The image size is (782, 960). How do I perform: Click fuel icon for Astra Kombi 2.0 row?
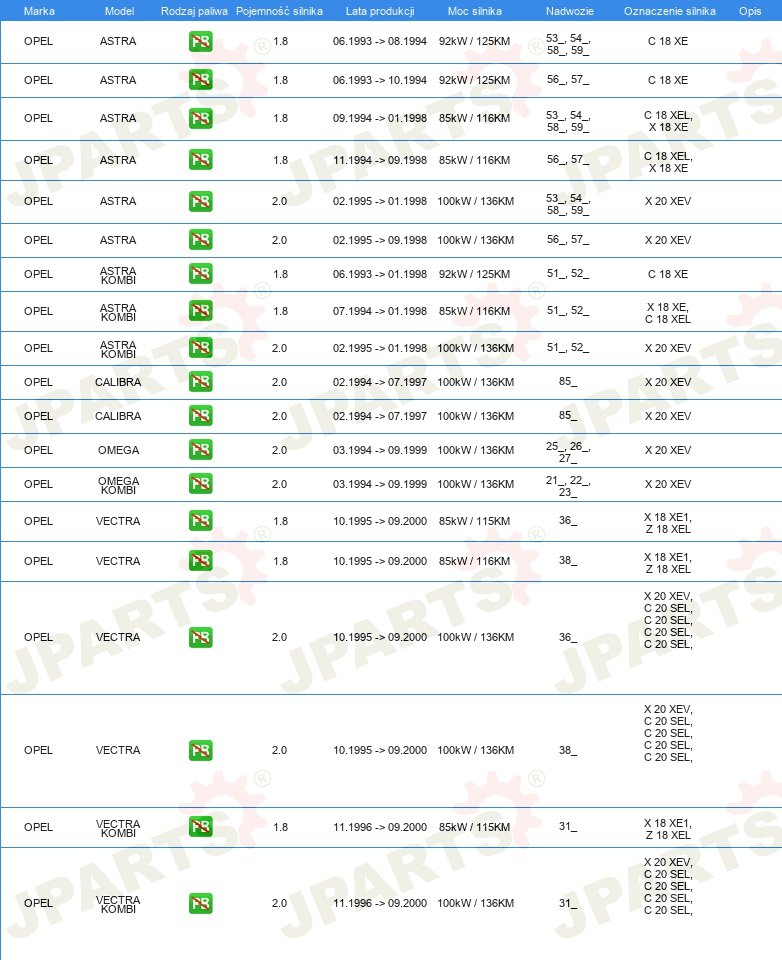[x=200, y=348]
